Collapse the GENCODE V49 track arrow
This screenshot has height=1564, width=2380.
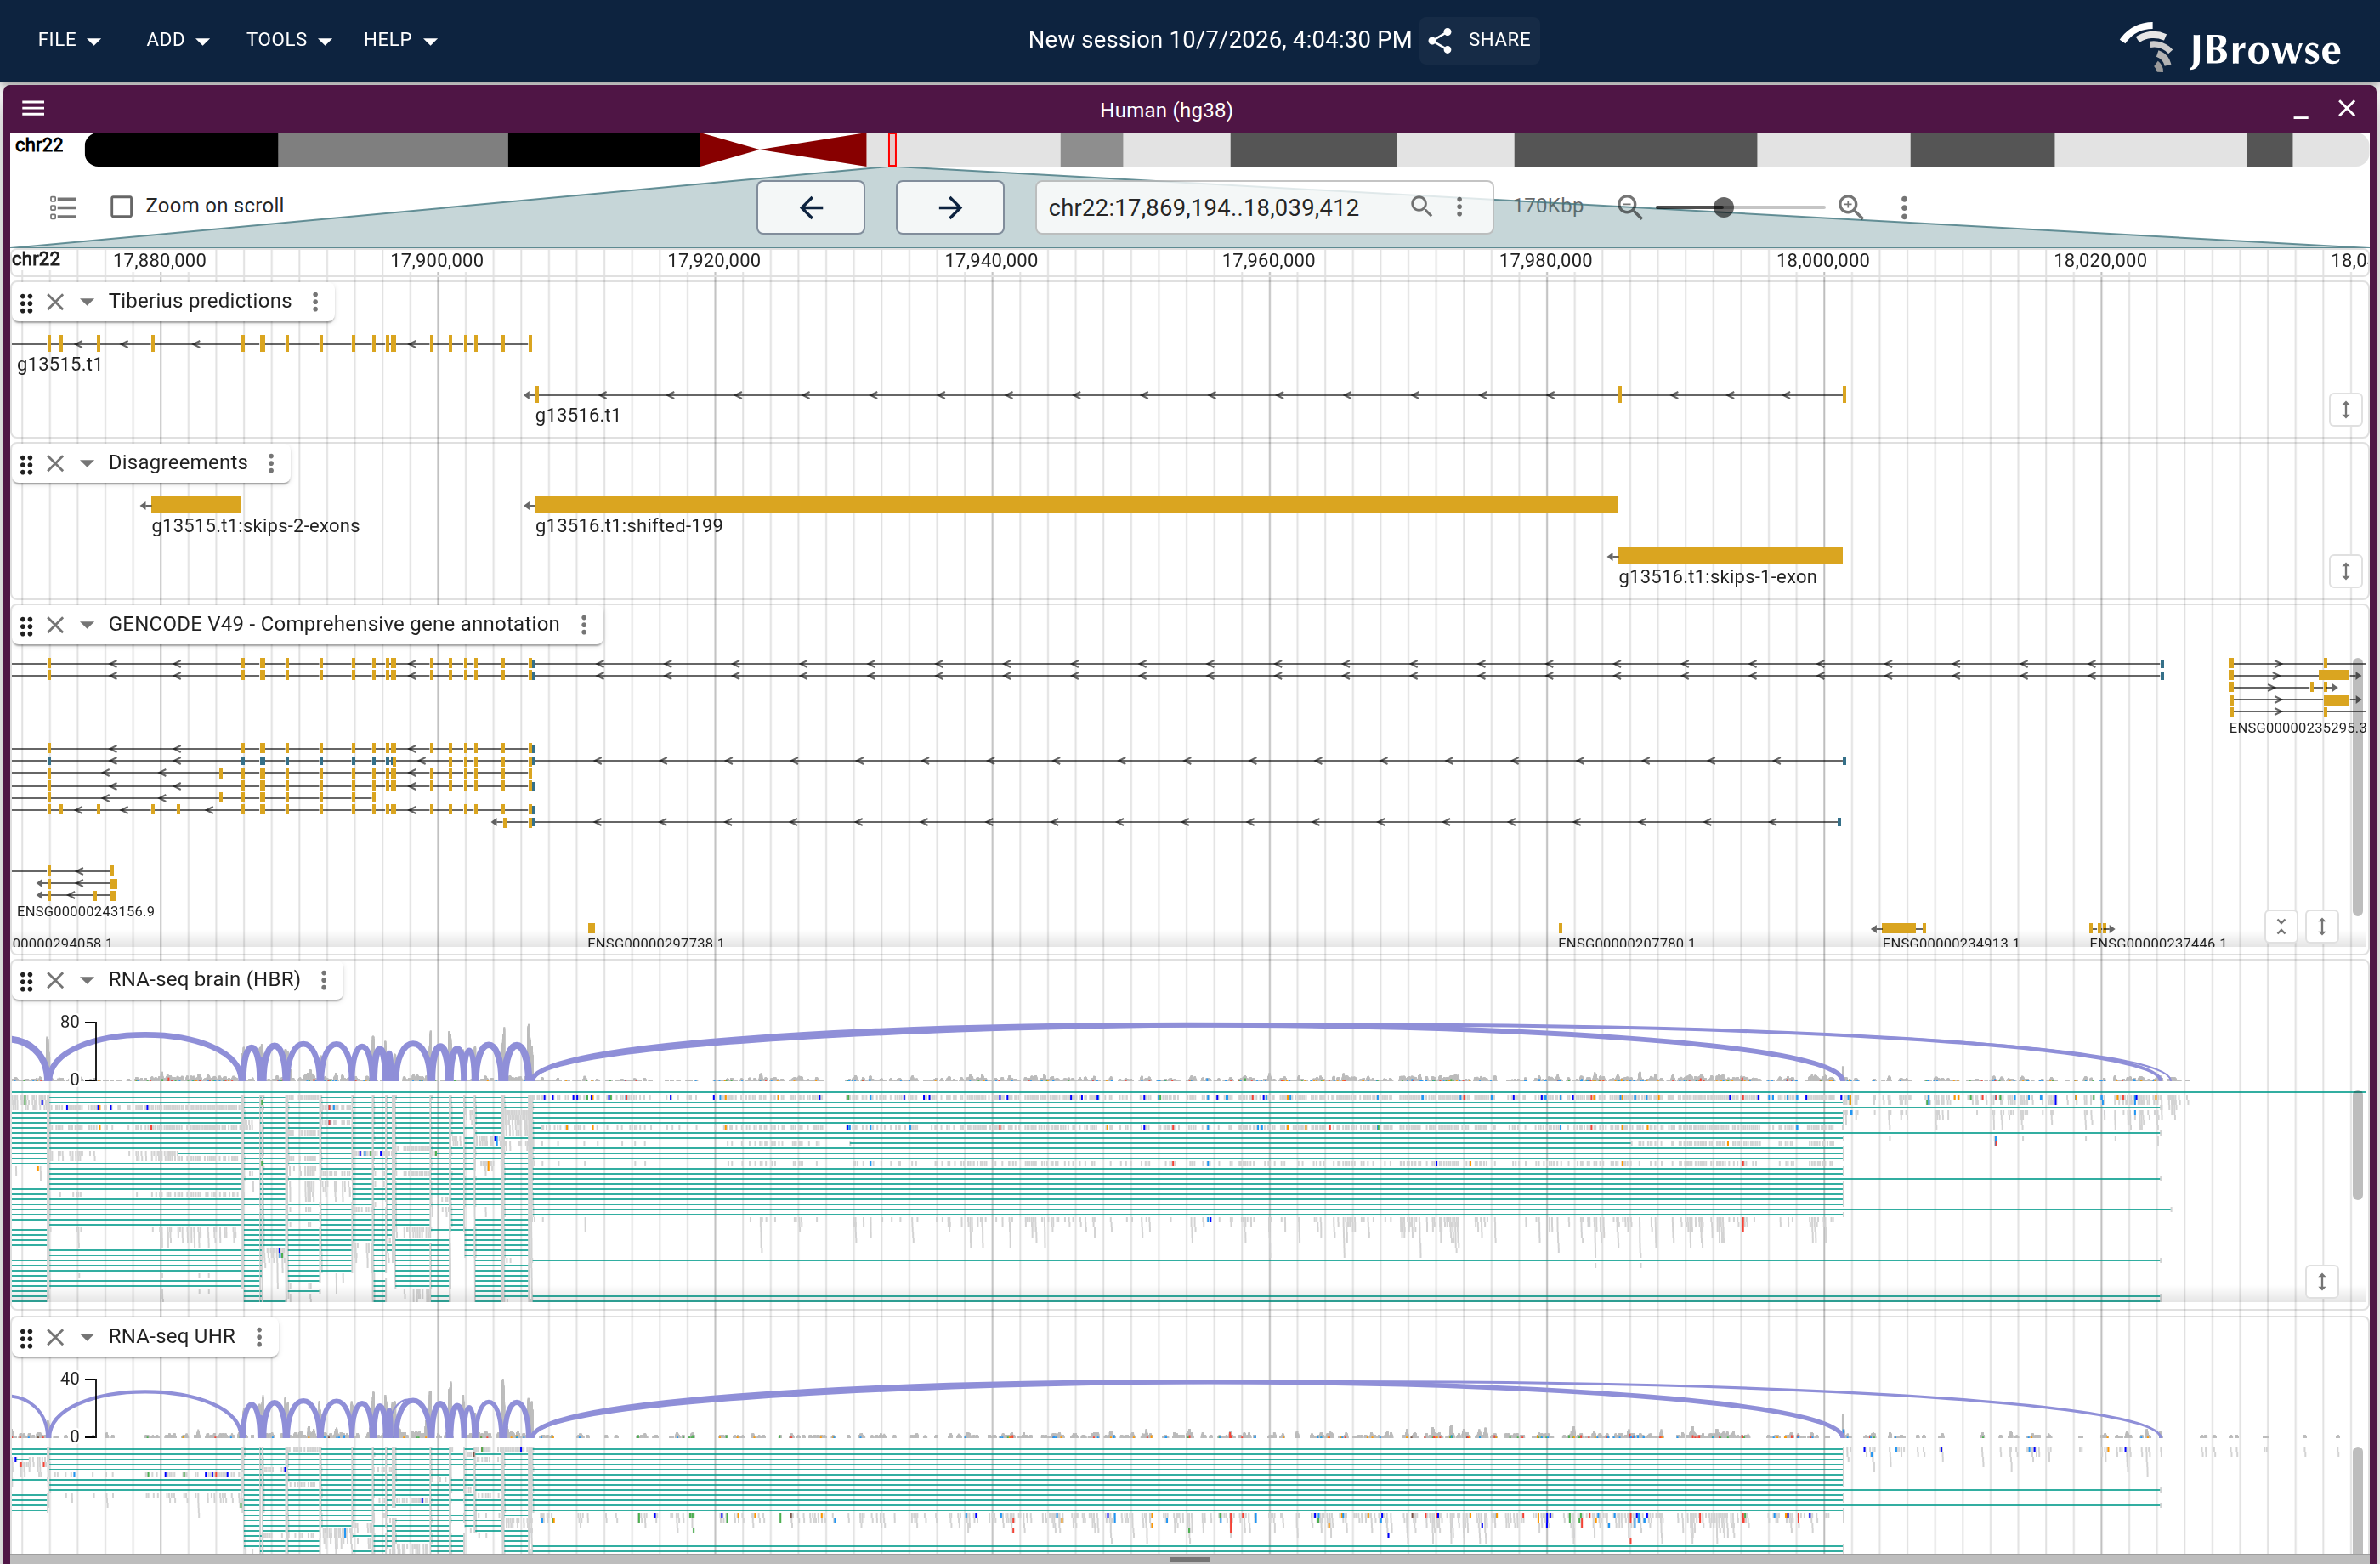(87, 625)
